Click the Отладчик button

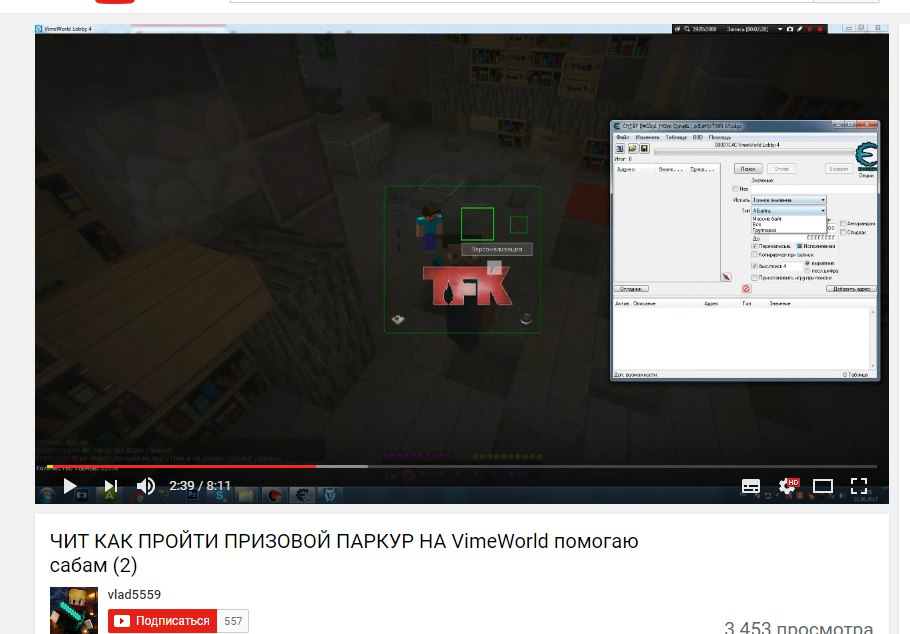631,289
